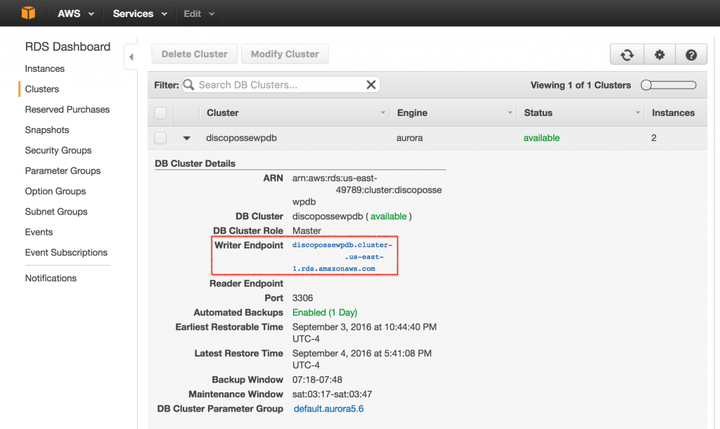Click the Viewing 1 of 1 Clusters text

click(580, 85)
